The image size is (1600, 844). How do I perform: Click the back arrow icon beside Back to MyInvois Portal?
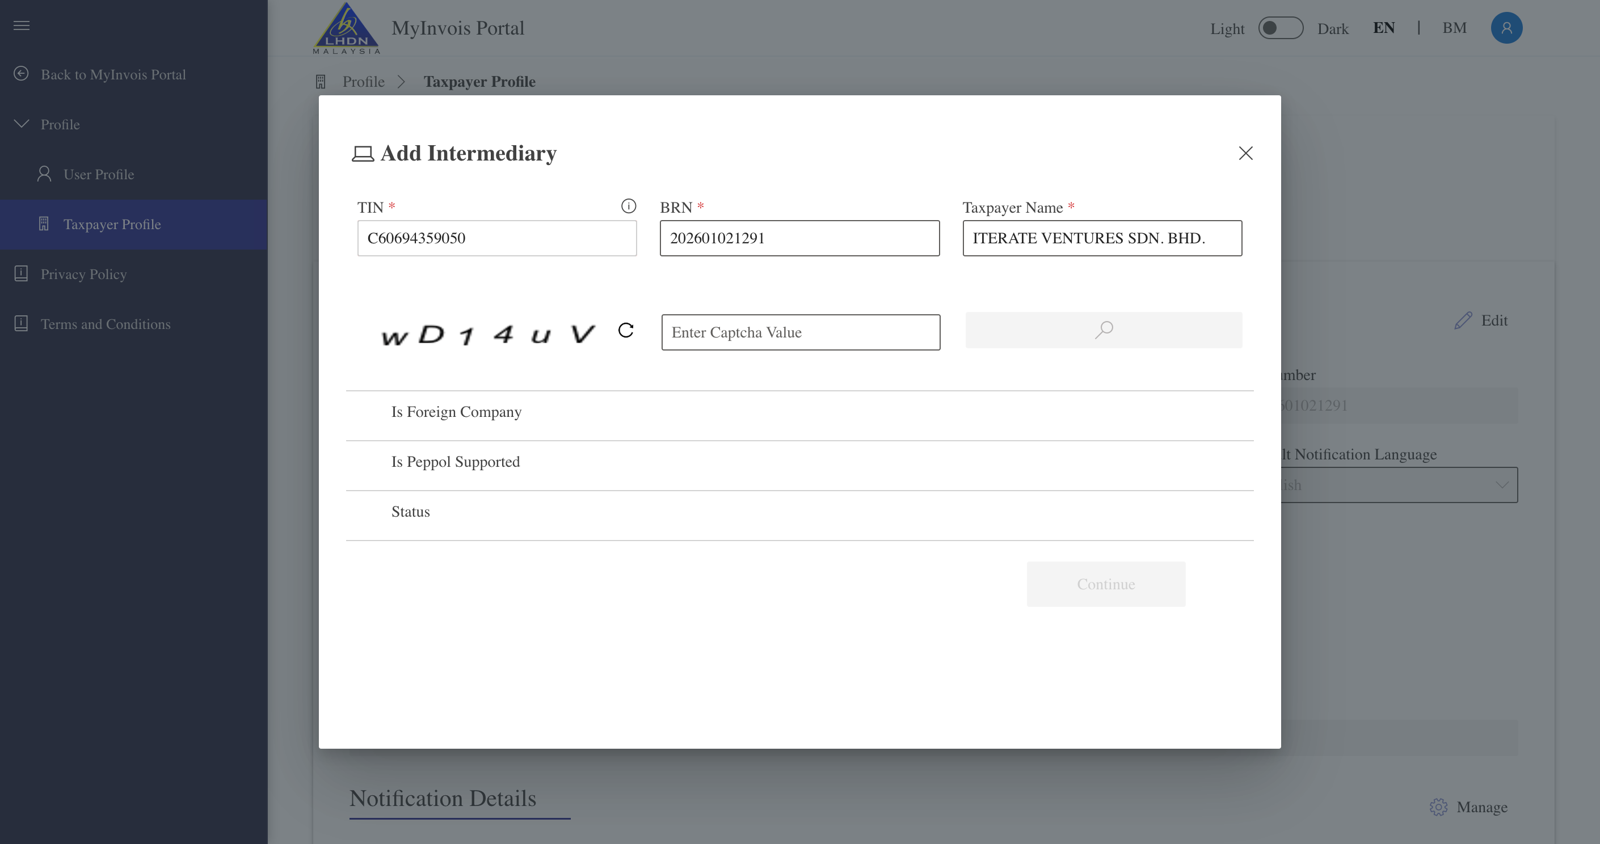coord(21,74)
